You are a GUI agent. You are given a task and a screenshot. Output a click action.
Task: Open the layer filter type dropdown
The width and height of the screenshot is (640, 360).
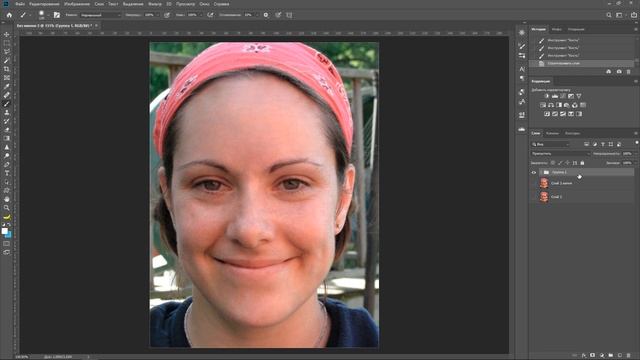click(x=550, y=144)
